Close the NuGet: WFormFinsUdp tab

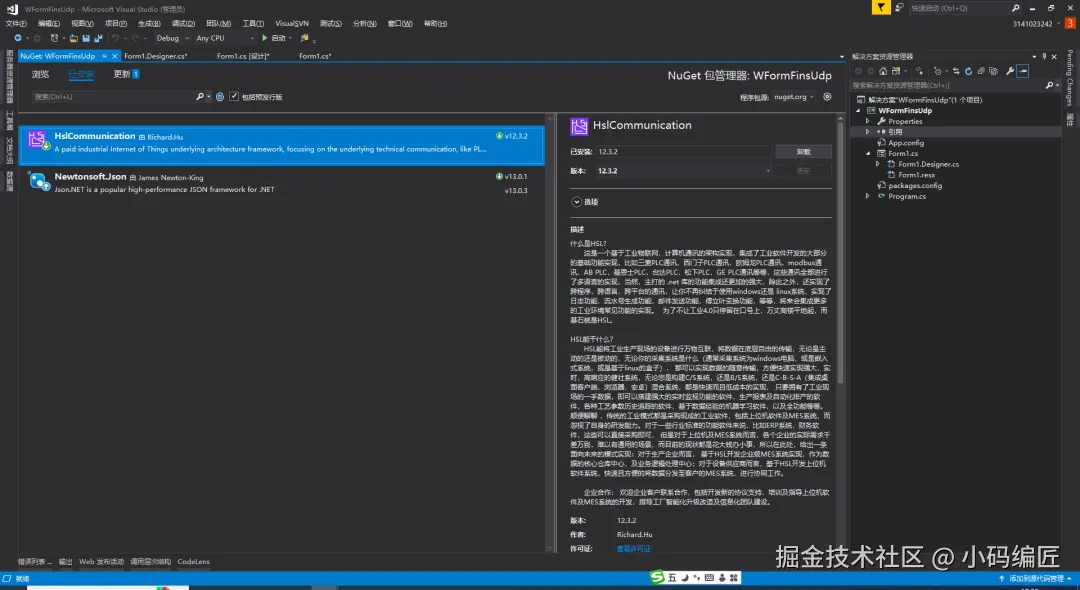click(114, 56)
